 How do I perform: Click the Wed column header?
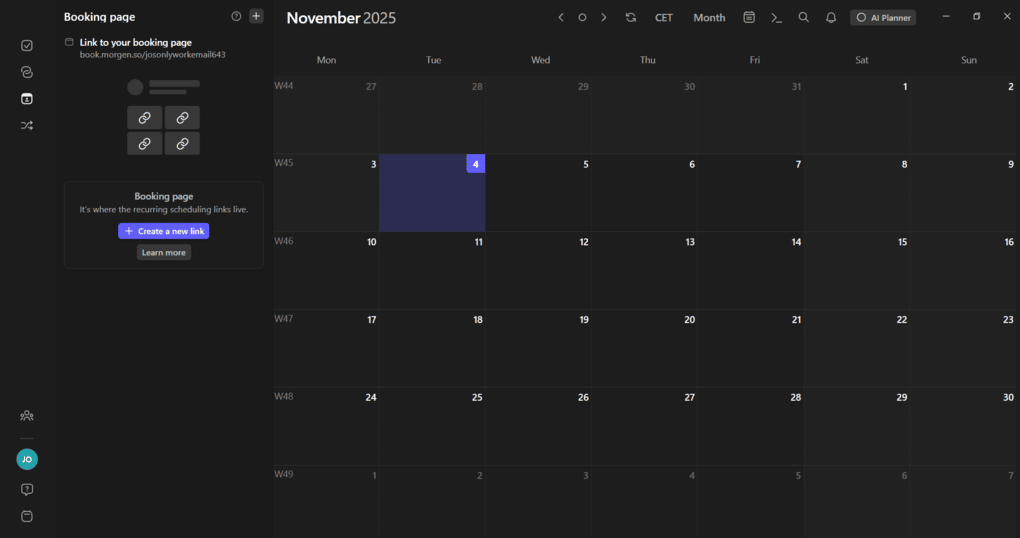click(x=540, y=60)
